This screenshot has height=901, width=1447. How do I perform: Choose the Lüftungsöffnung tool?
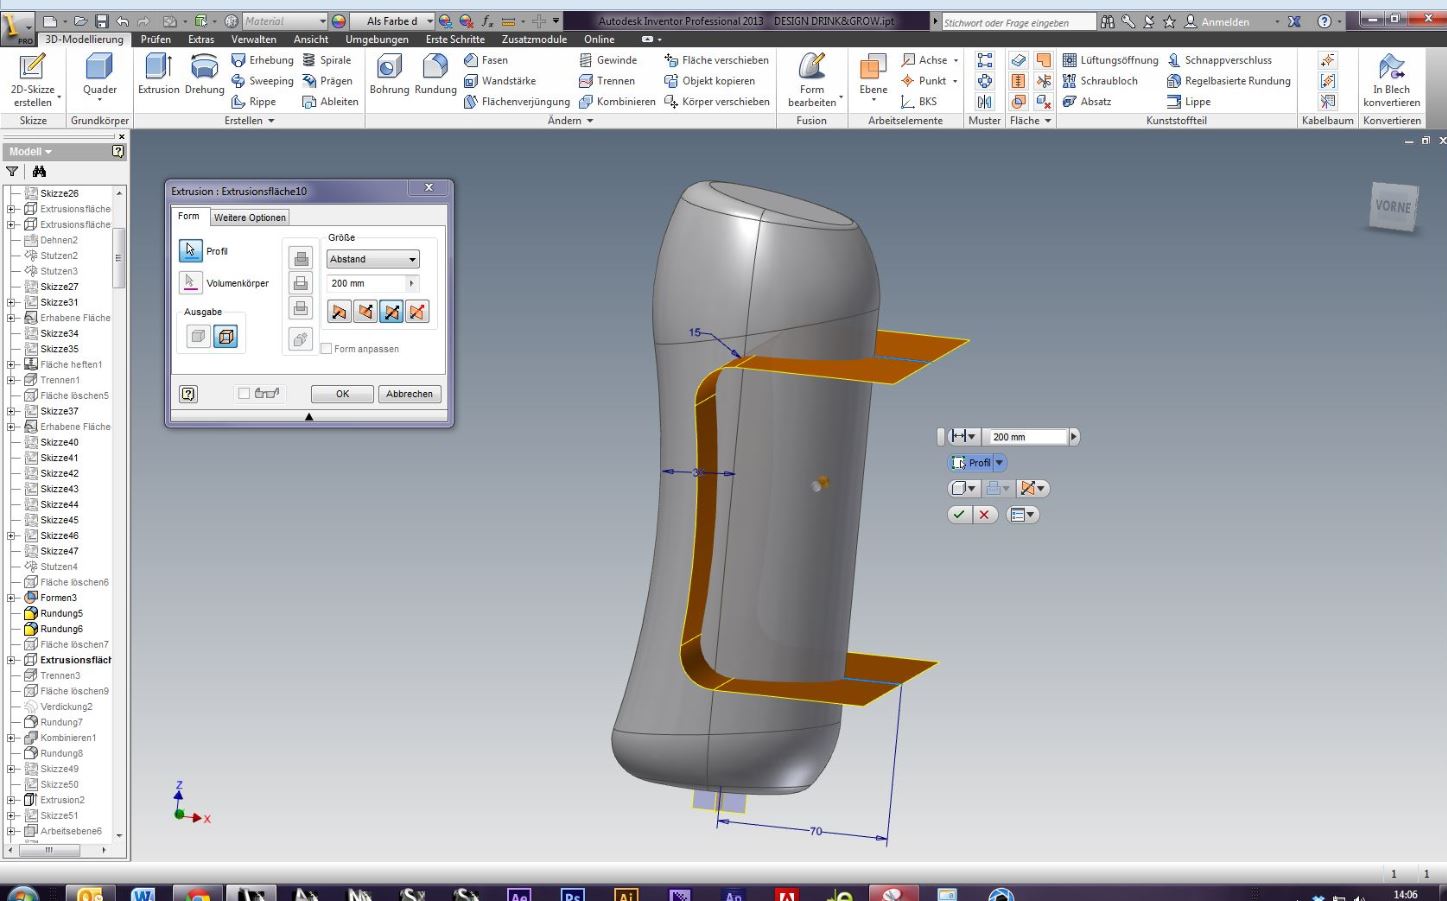(x=1110, y=60)
